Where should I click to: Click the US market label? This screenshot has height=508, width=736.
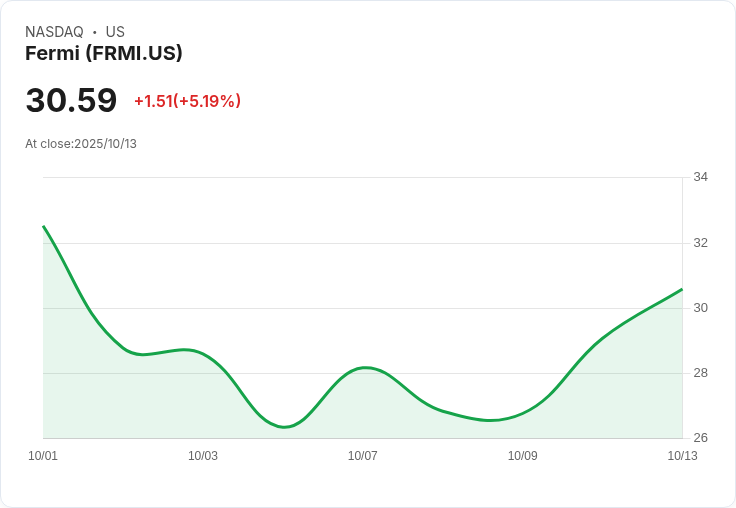pyautogui.click(x=115, y=32)
